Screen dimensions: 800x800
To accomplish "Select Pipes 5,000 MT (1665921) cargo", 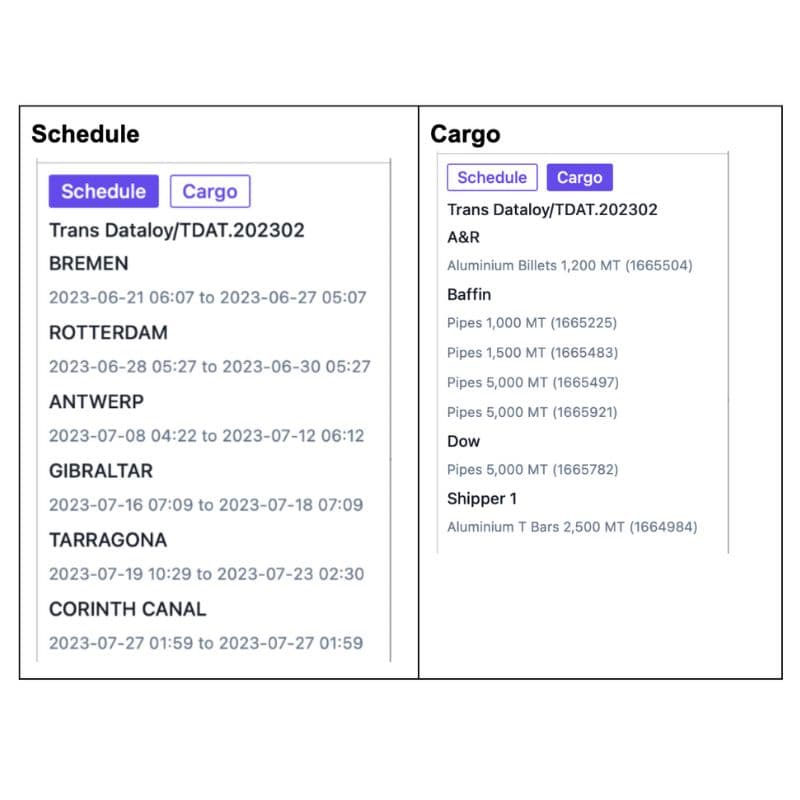I will (x=532, y=412).
